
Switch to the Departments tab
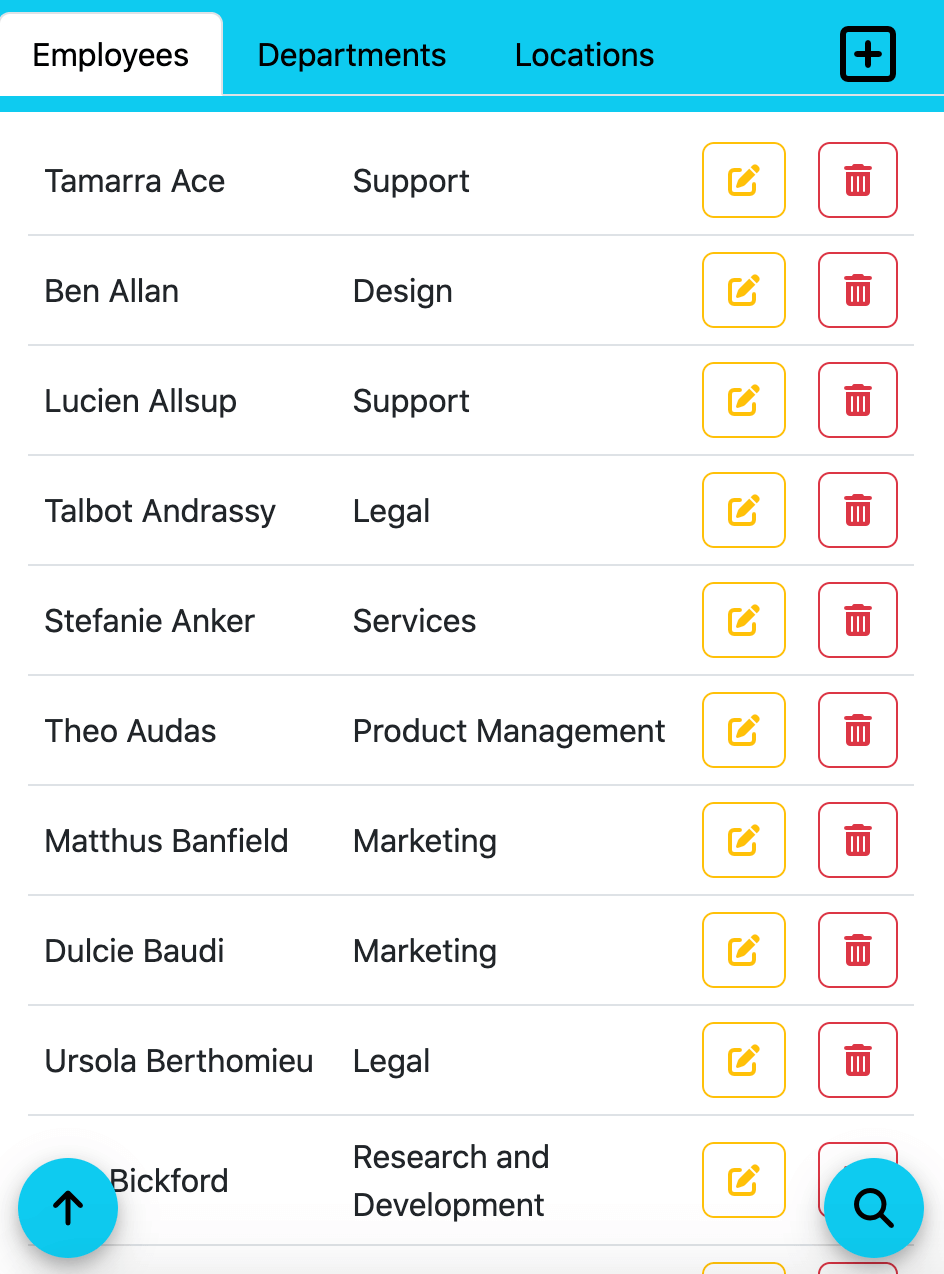352,55
